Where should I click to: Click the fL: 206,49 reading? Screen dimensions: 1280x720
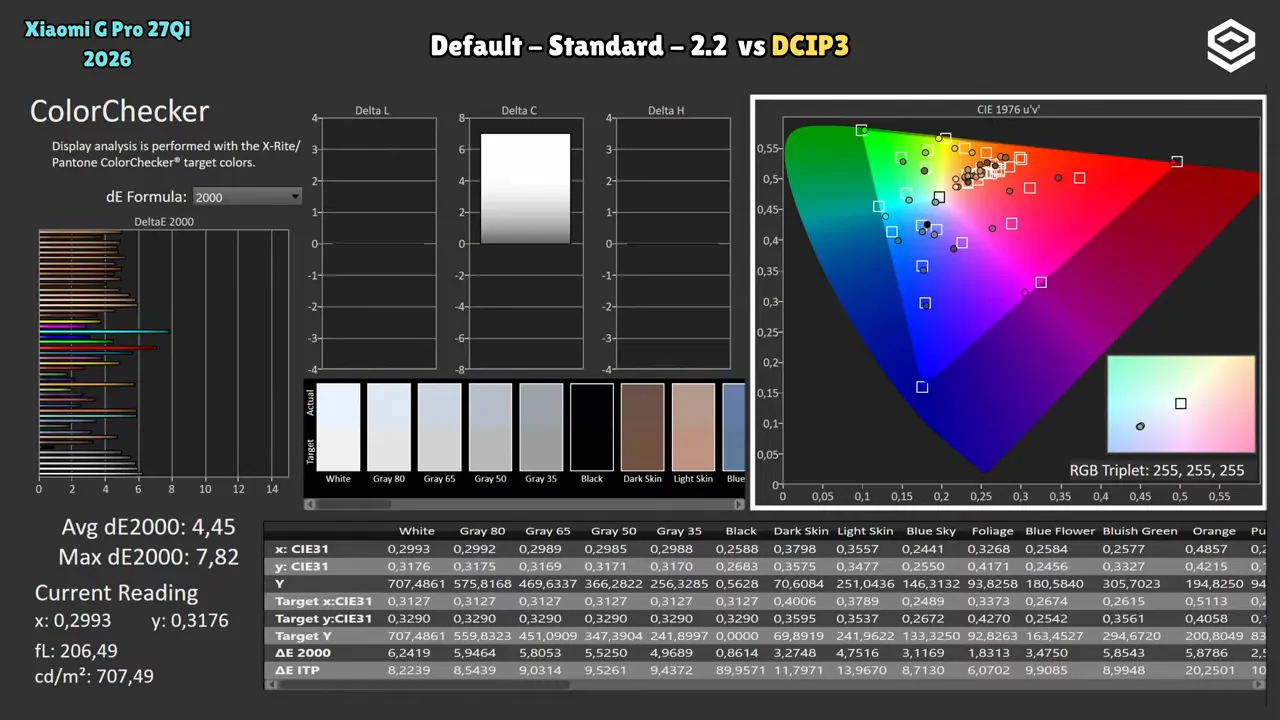[77, 650]
